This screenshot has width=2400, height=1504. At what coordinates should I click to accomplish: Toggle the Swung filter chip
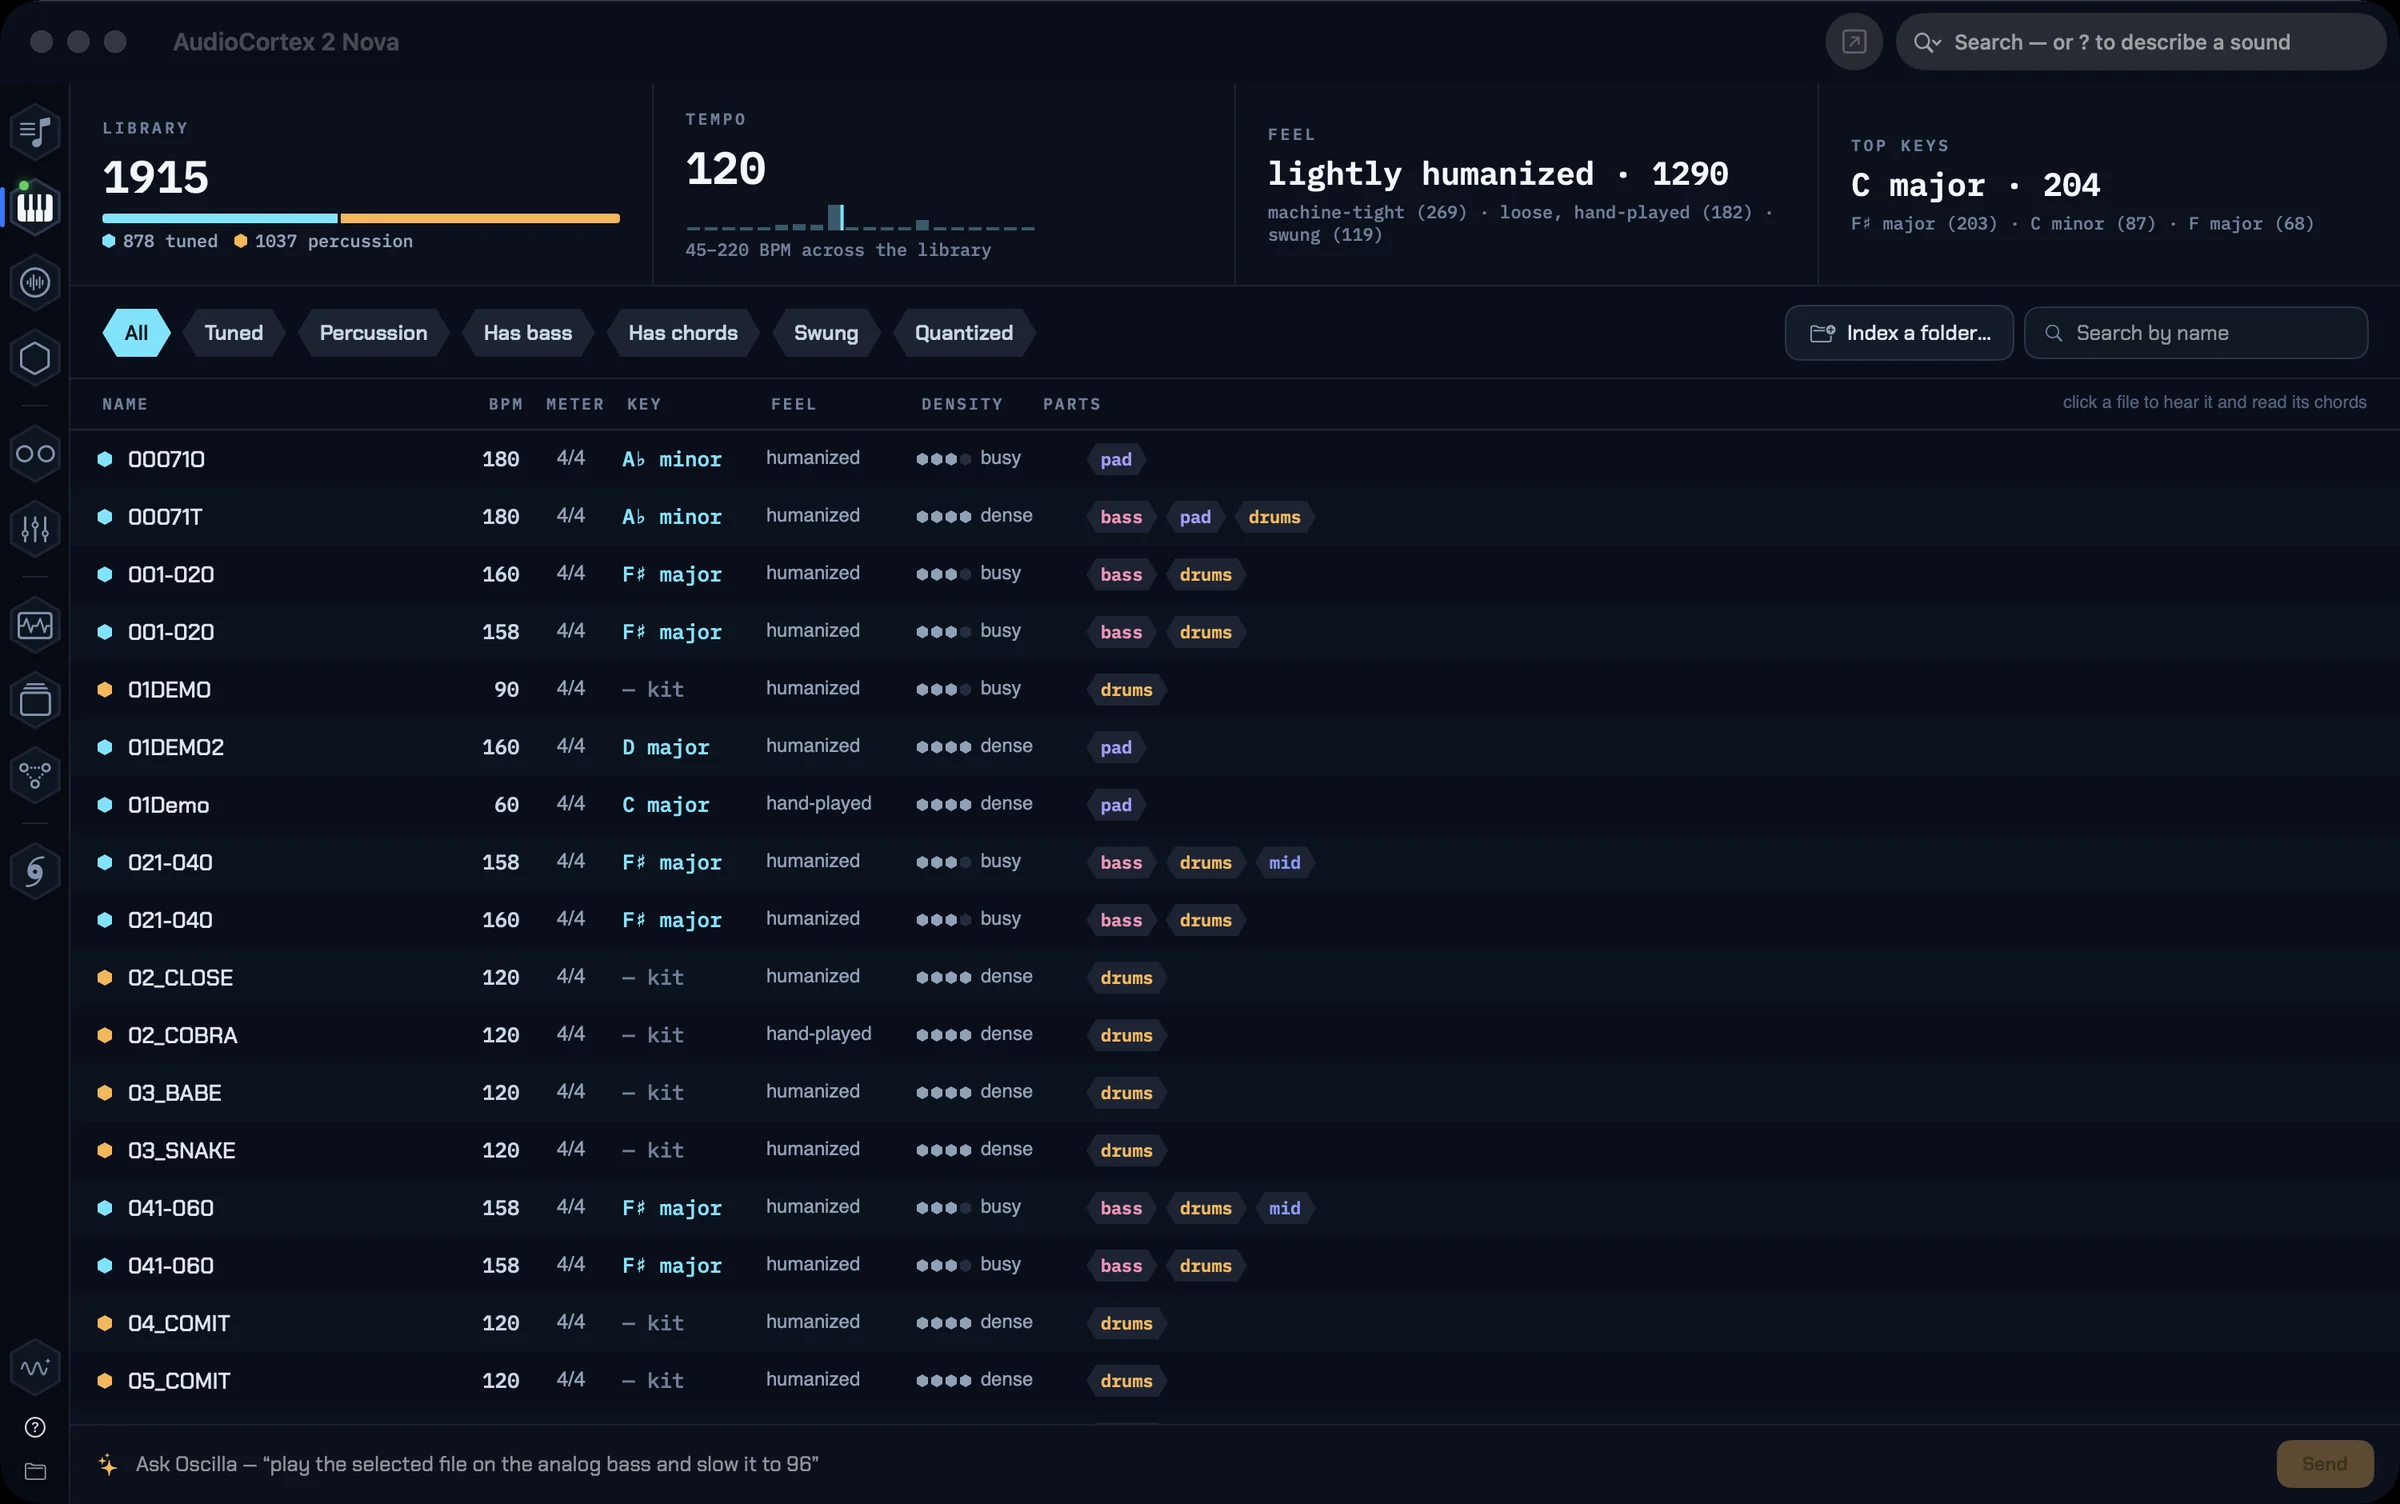(x=826, y=333)
